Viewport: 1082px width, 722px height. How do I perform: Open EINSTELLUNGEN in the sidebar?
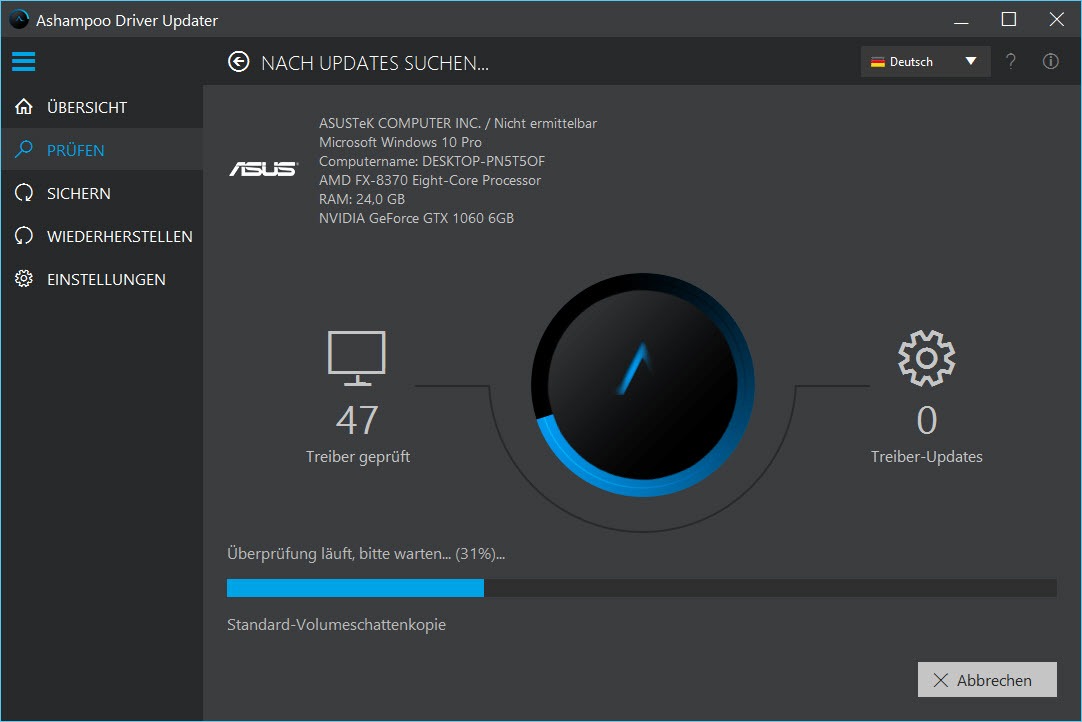(x=102, y=279)
